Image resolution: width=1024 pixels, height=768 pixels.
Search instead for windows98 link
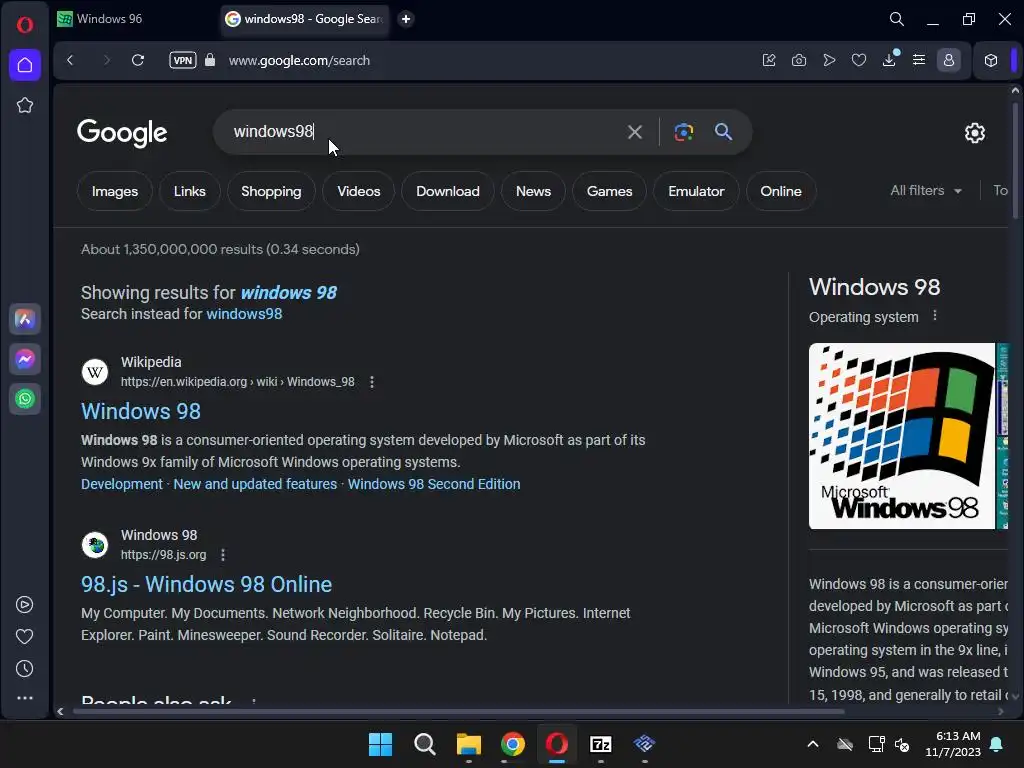click(x=244, y=314)
